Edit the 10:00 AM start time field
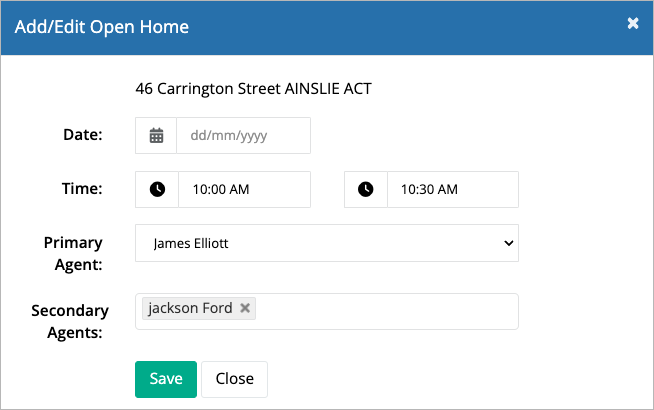The image size is (654, 410). [244, 189]
